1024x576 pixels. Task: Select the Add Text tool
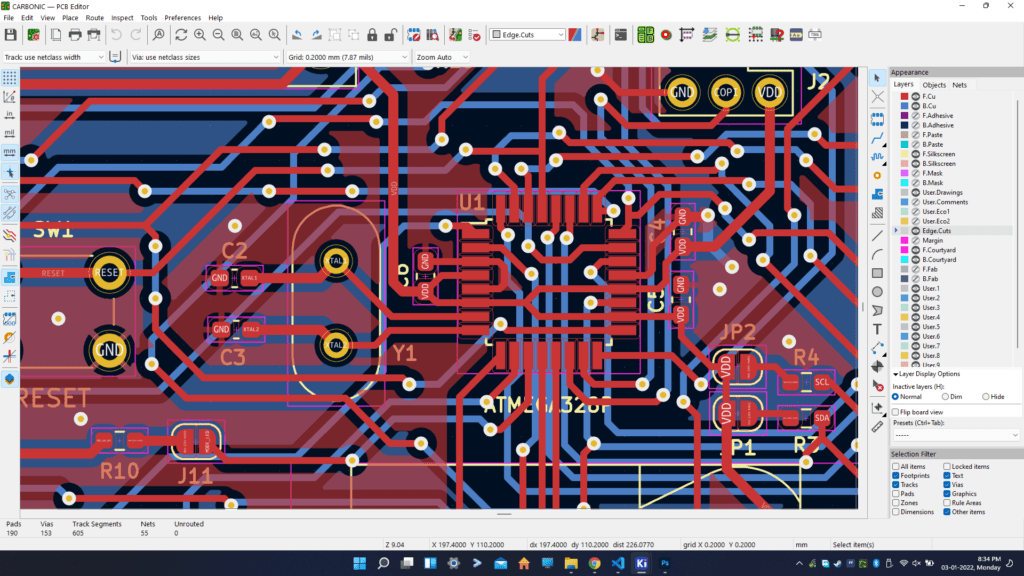(x=877, y=329)
